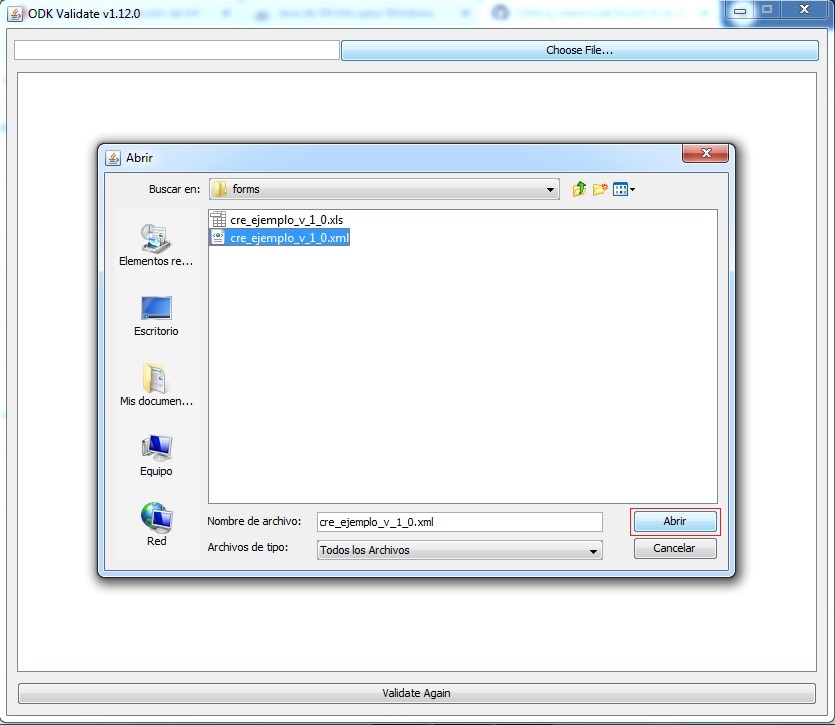Click Abrir button to open file
Image resolution: width=835 pixels, height=725 pixels.
[675, 522]
